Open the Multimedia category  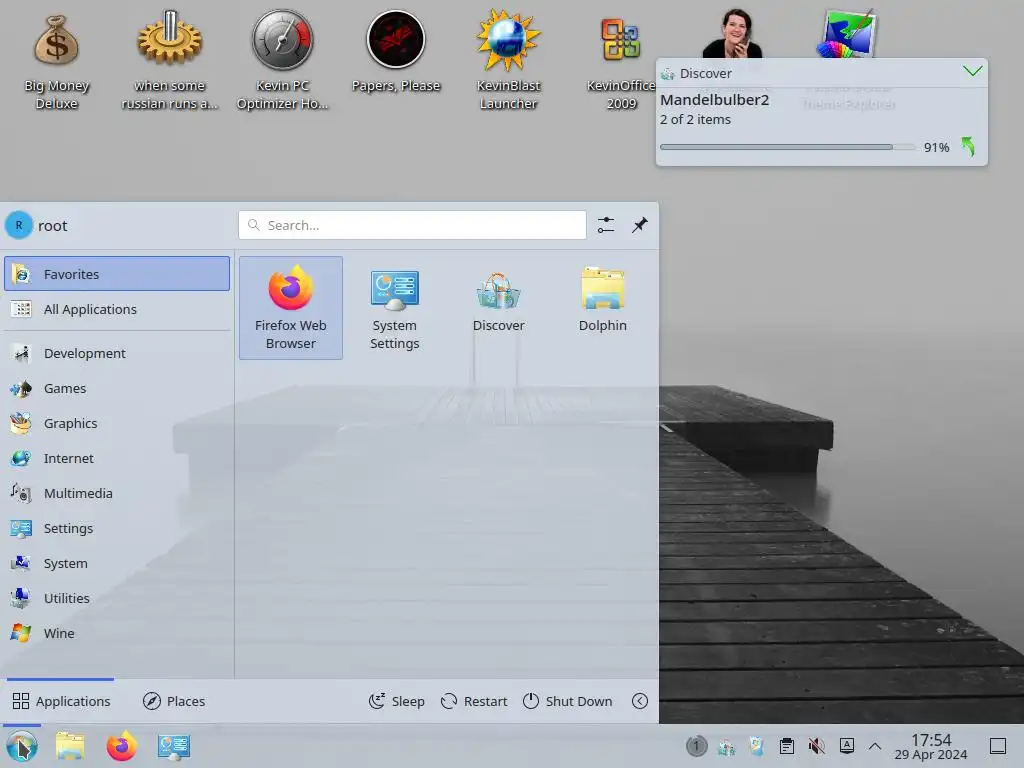117,493
